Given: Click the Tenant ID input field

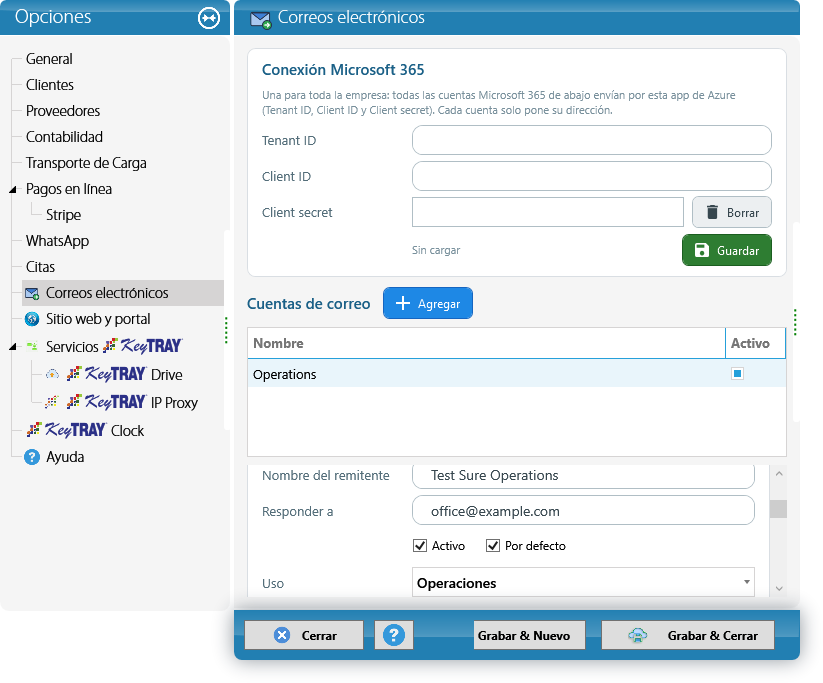Looking at the screenshot, I should [592, 140].
